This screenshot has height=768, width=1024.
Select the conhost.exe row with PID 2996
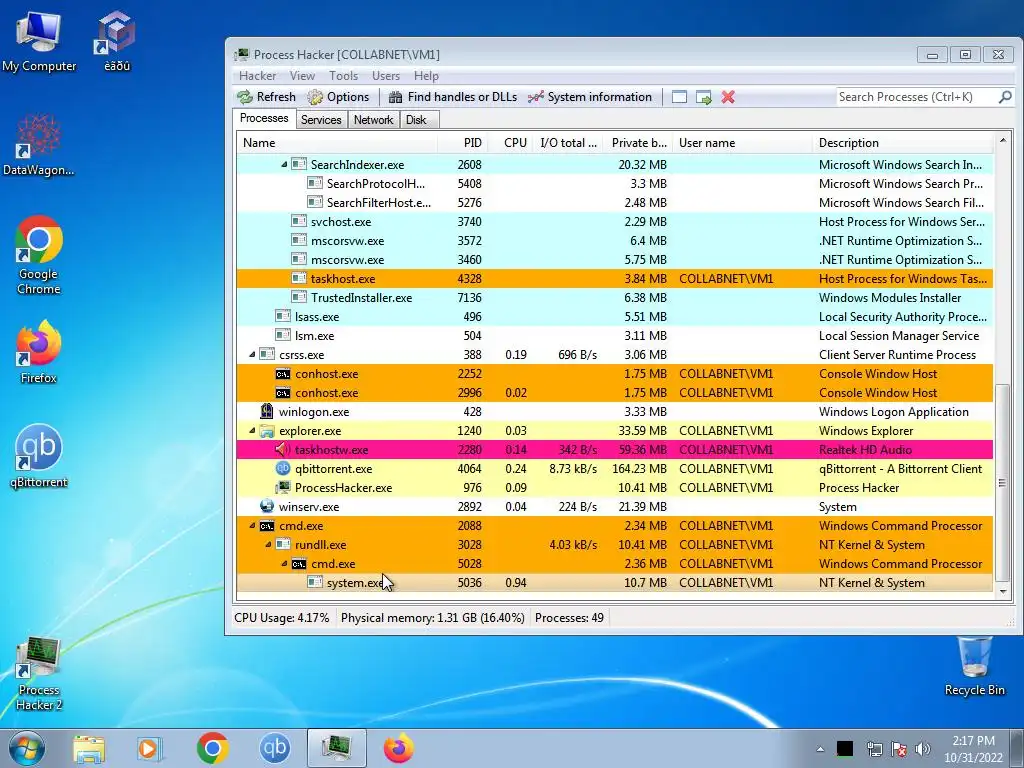[x=615, y=392]
